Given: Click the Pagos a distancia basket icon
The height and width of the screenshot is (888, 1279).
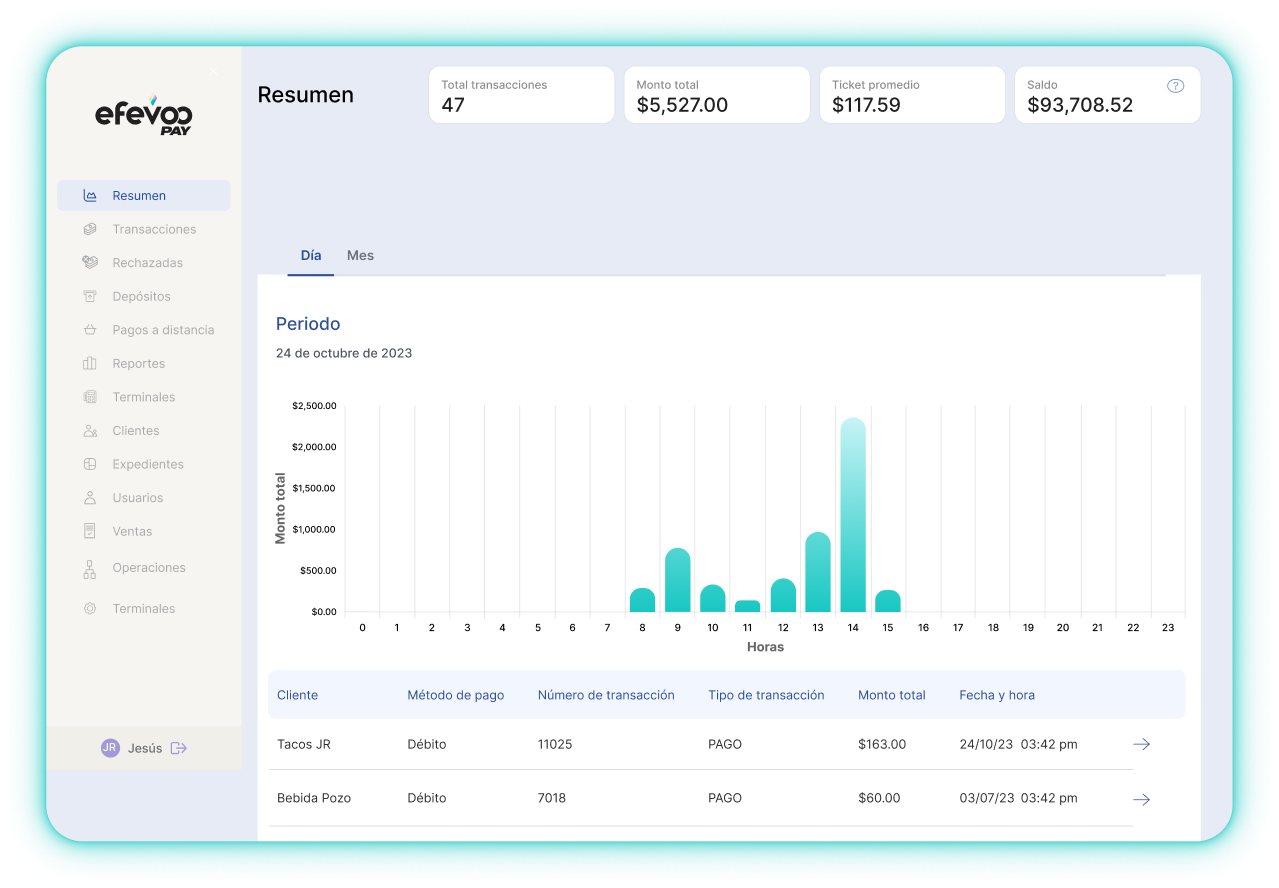Looking at the screenshot, I should (90, 330).
